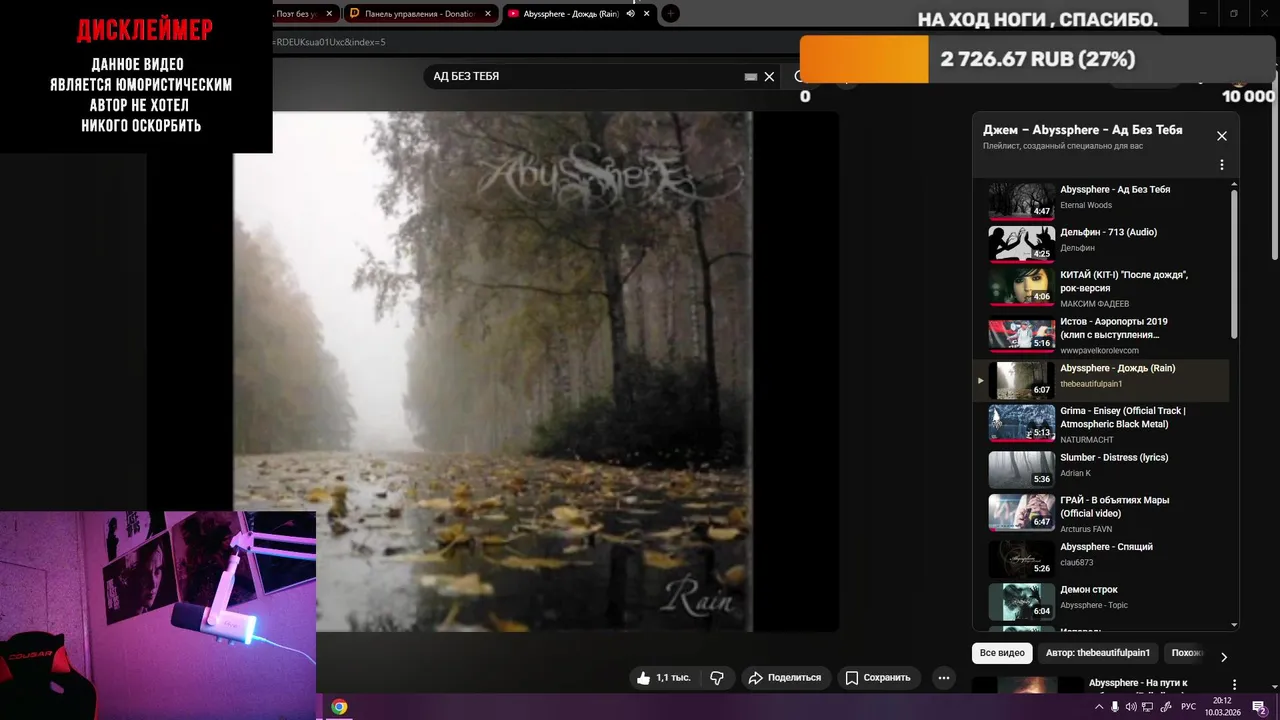Open the notification center icon
This screenshot has width=1280, height=720.
point(1259,707)
